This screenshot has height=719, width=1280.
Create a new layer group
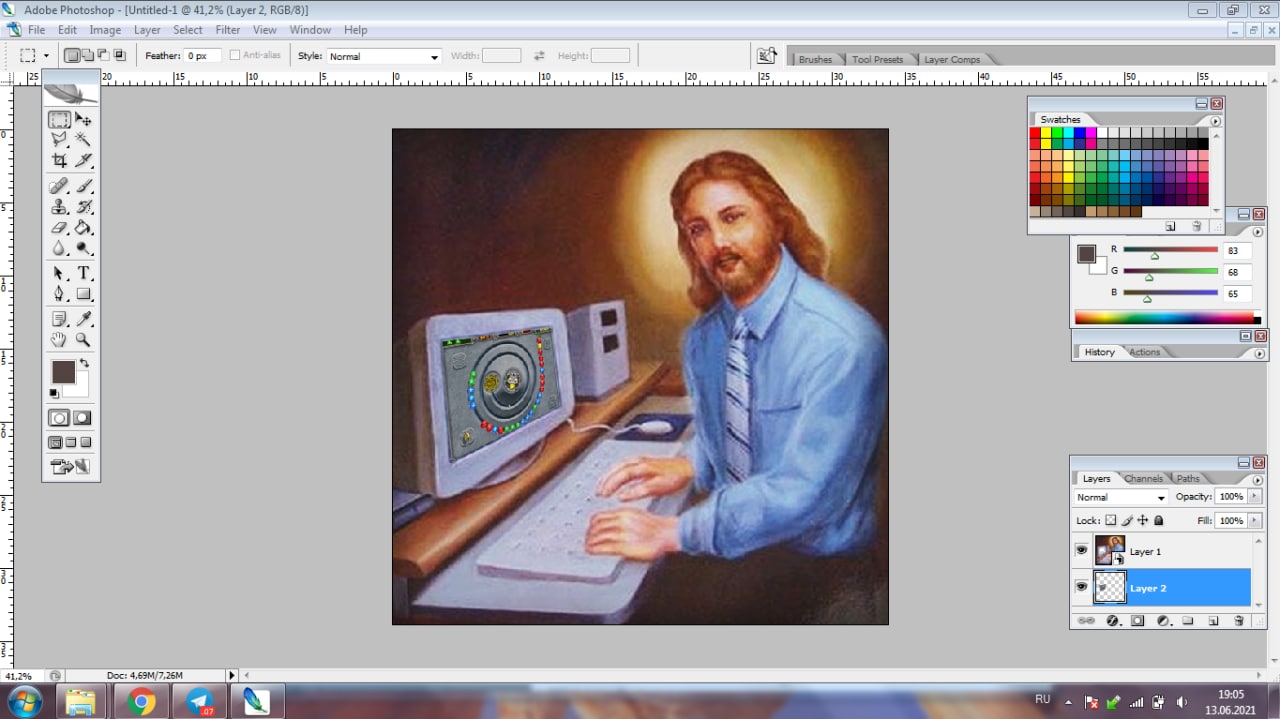1188,621
